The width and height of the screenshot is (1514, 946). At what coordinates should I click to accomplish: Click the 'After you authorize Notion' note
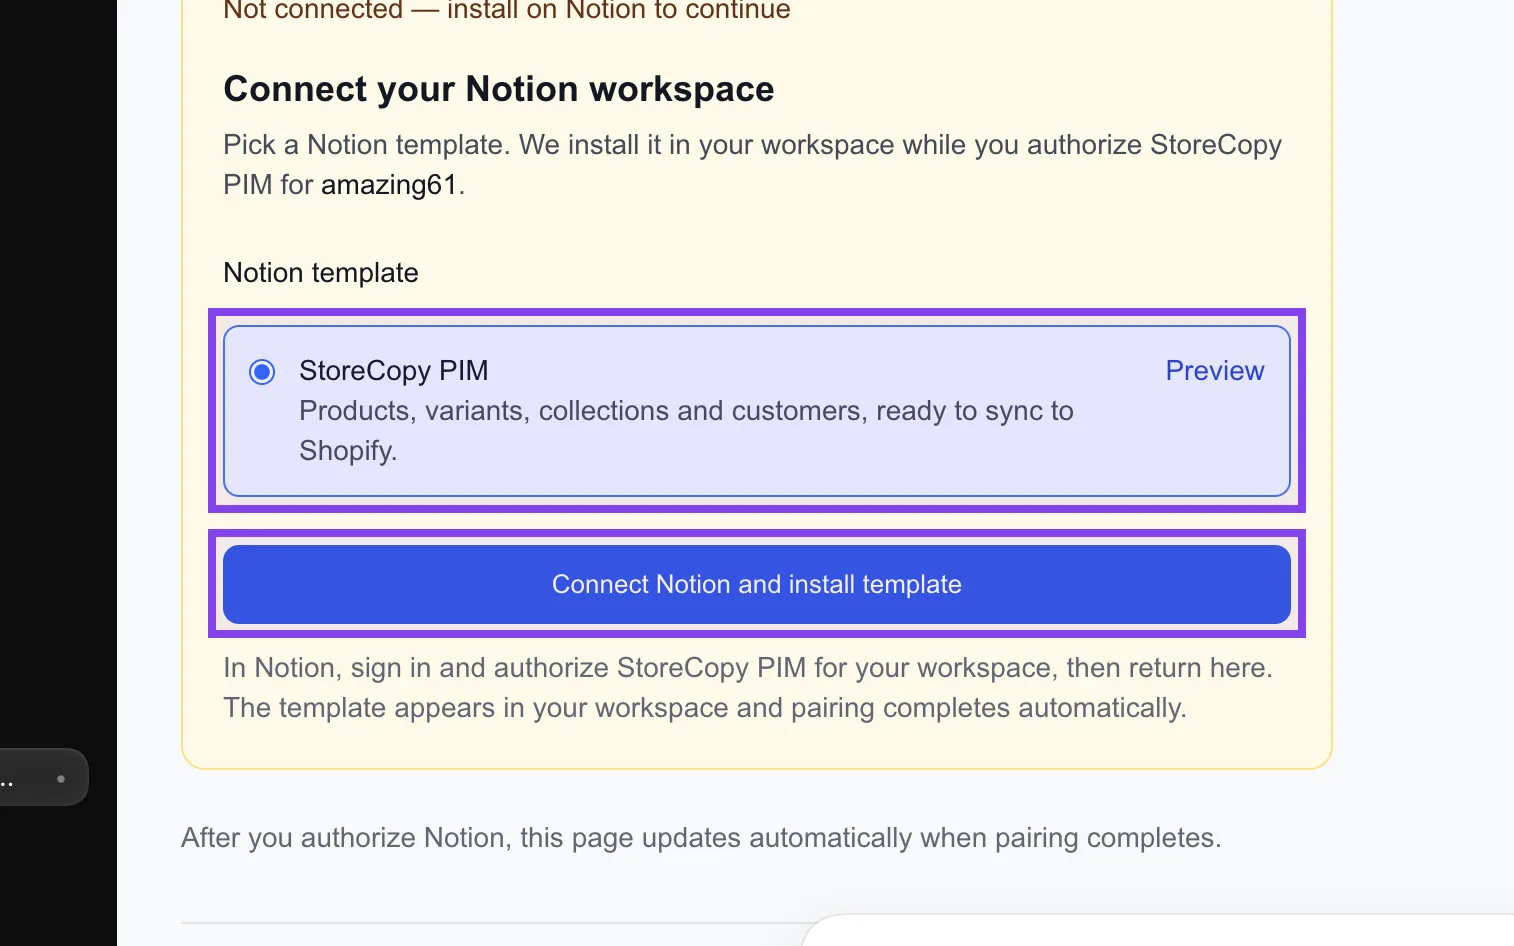pyautogui.click(x=701, y=838)
